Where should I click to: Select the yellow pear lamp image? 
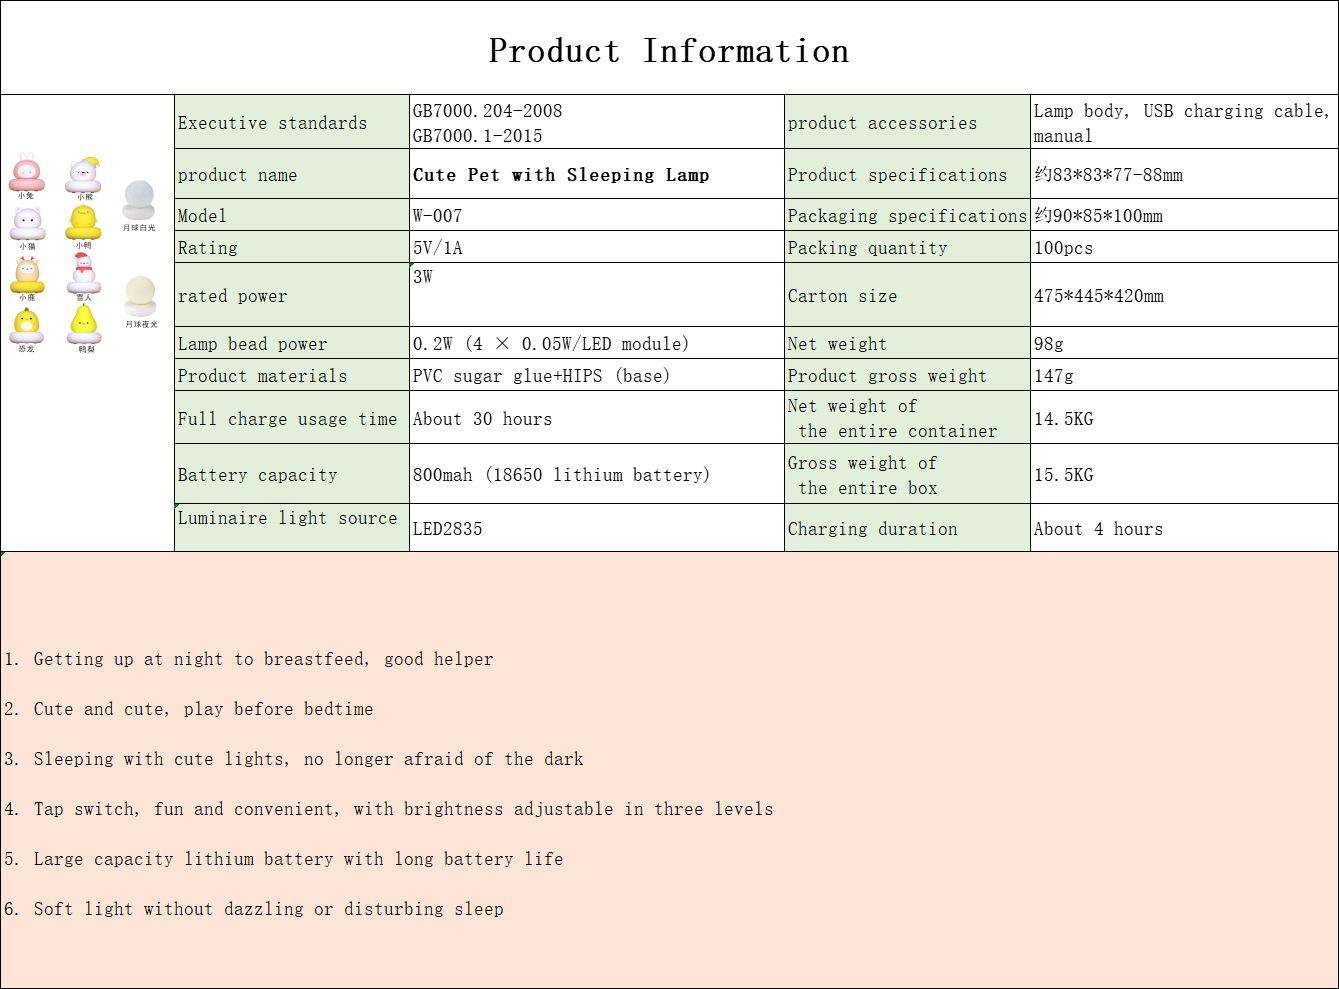click(x=83, y=325)
